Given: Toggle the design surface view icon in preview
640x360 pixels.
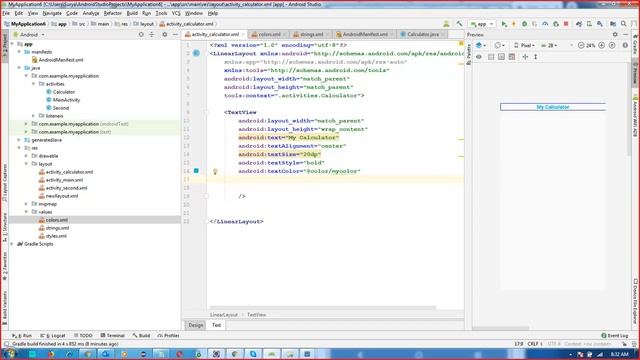Looking at the screenshot, I should 491,57.
